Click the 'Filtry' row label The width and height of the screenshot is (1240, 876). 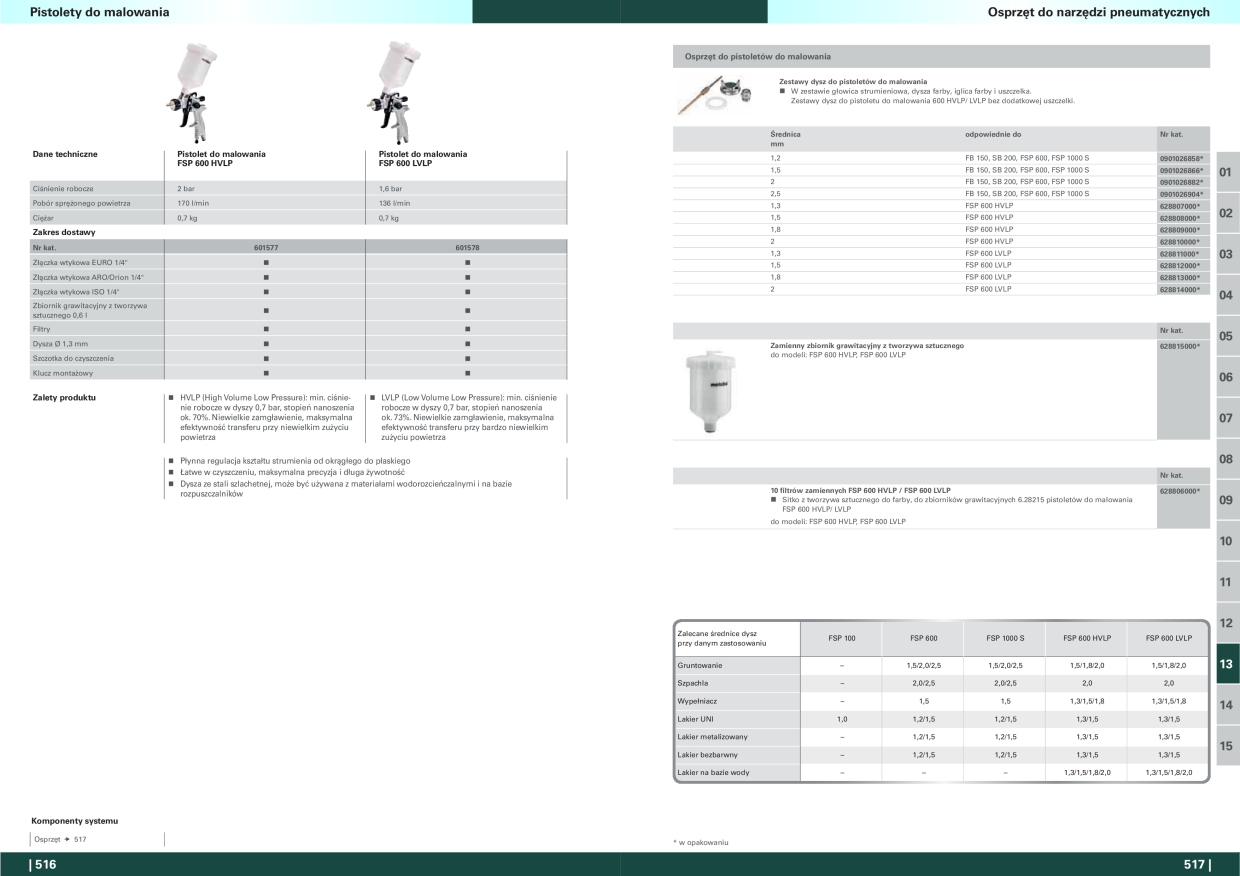click(x=41, y=328)
